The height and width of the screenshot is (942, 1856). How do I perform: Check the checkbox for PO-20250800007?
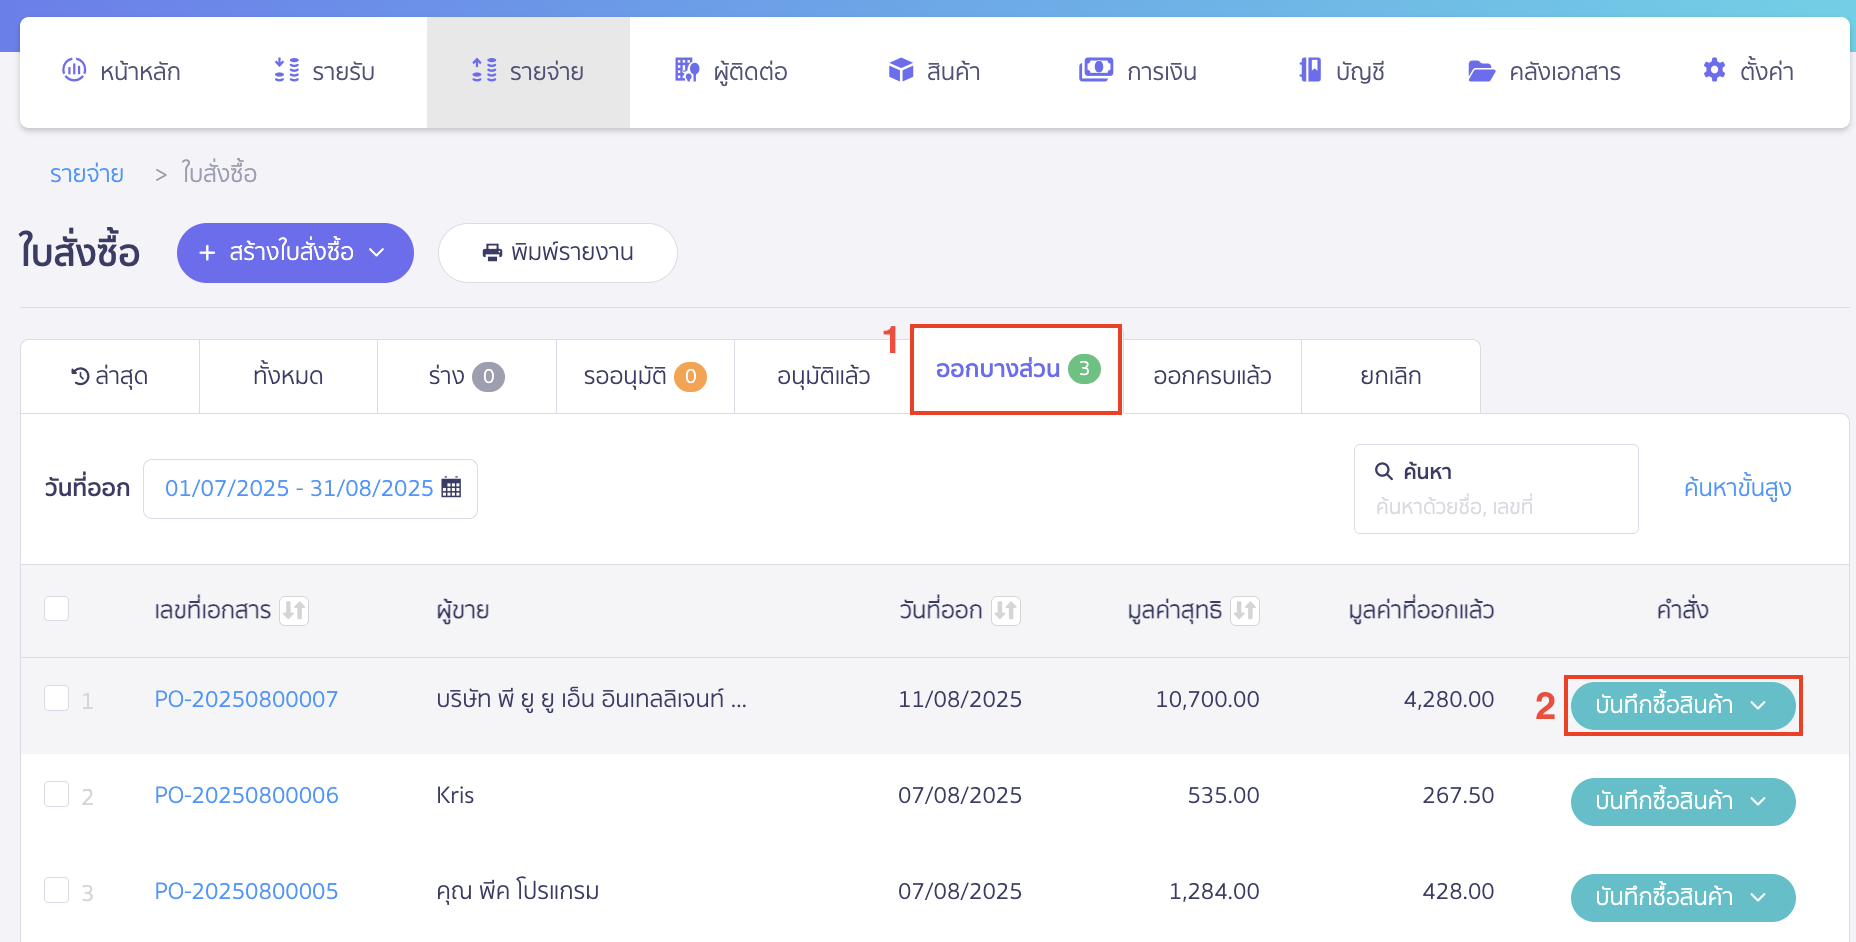coord(57,698)
